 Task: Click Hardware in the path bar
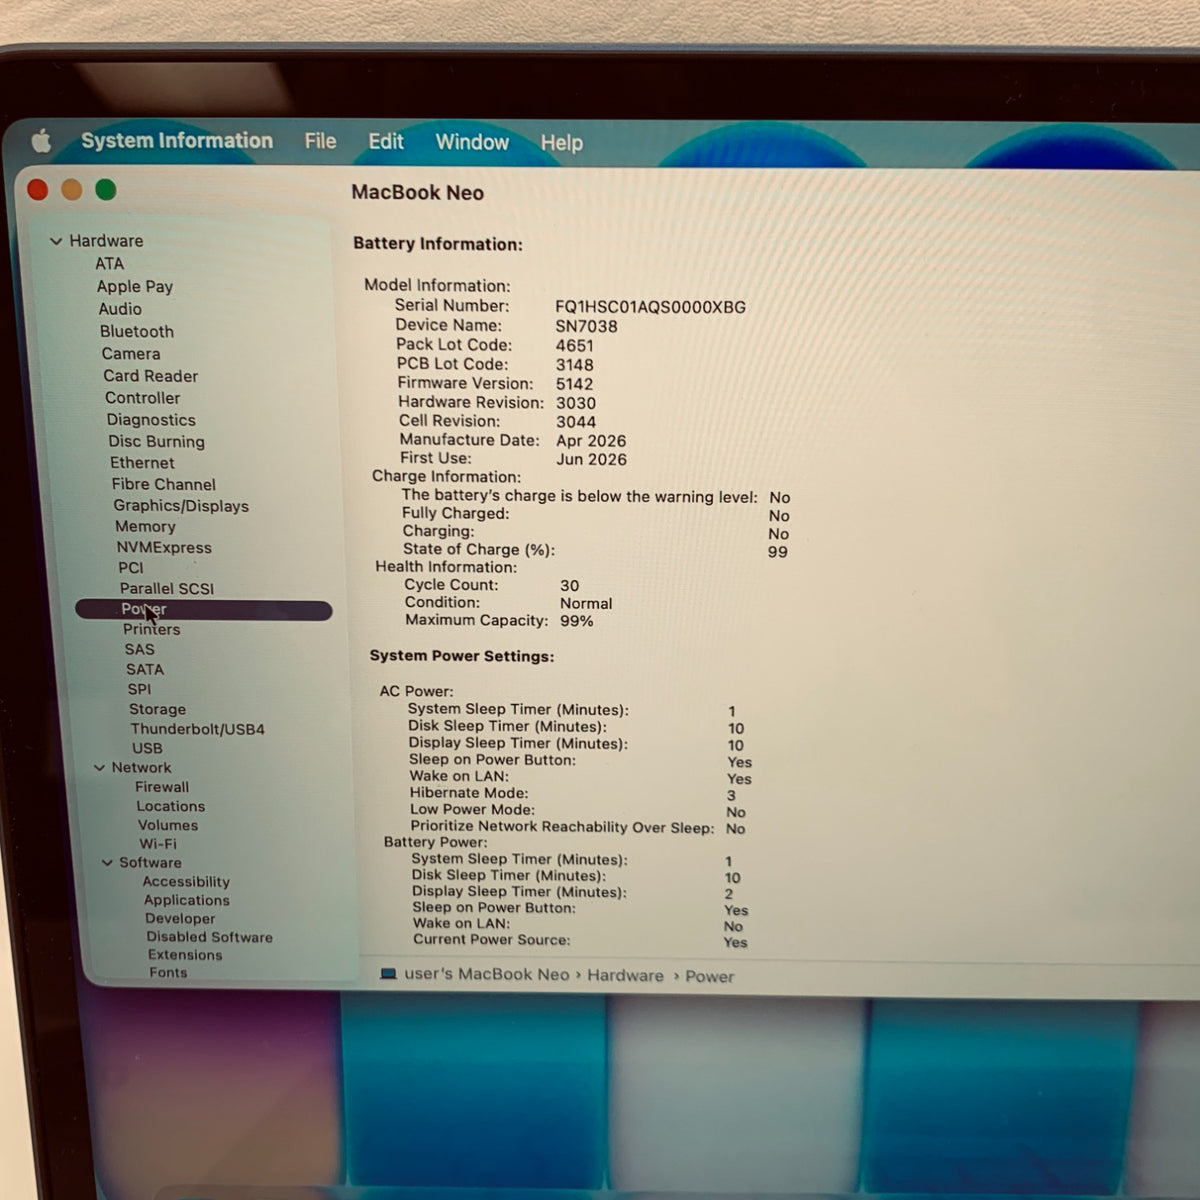625,975
